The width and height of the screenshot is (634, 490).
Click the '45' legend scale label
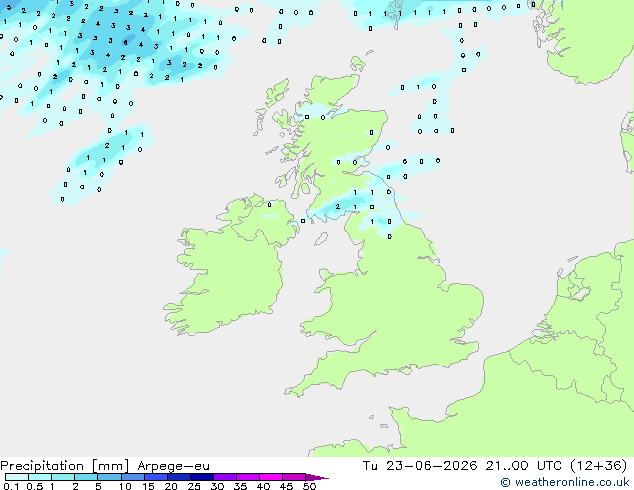tap(286, 486)
